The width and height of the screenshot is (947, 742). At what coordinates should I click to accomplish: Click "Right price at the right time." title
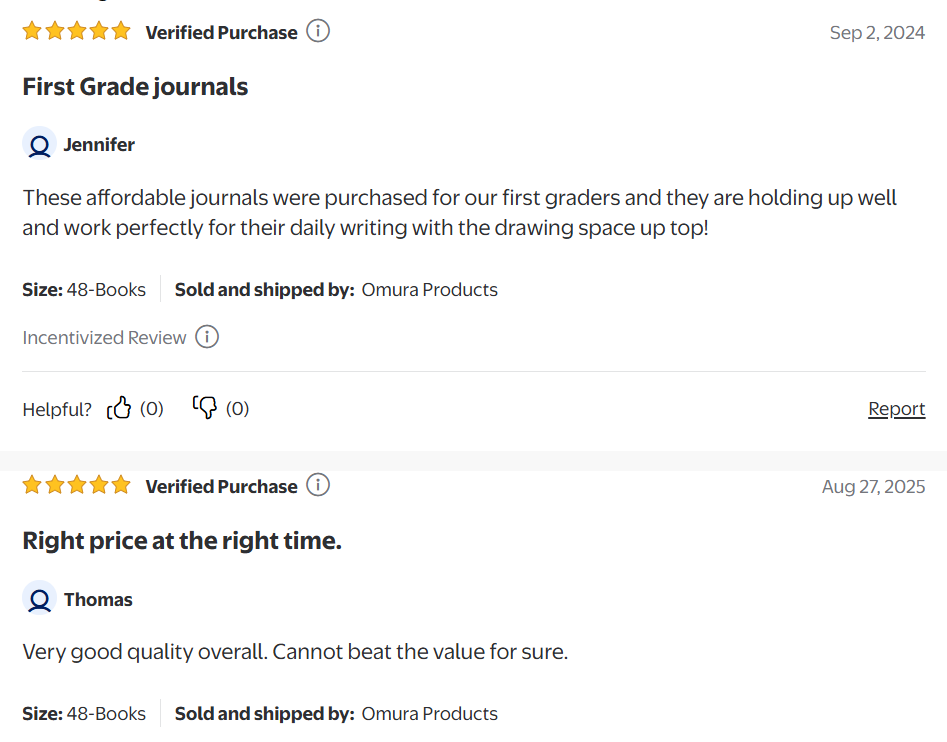182,541
